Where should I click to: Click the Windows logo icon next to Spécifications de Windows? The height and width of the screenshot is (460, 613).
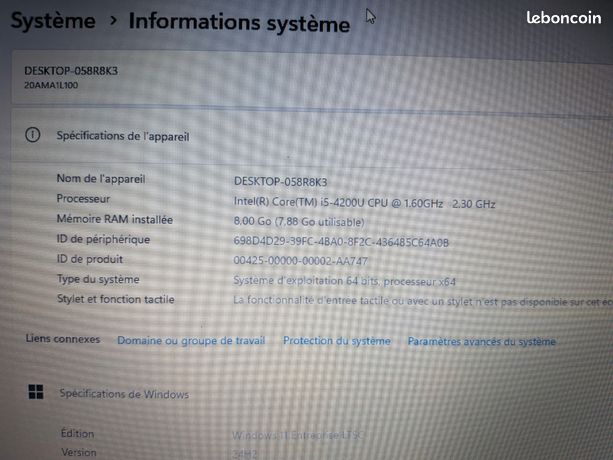[36, 392]
